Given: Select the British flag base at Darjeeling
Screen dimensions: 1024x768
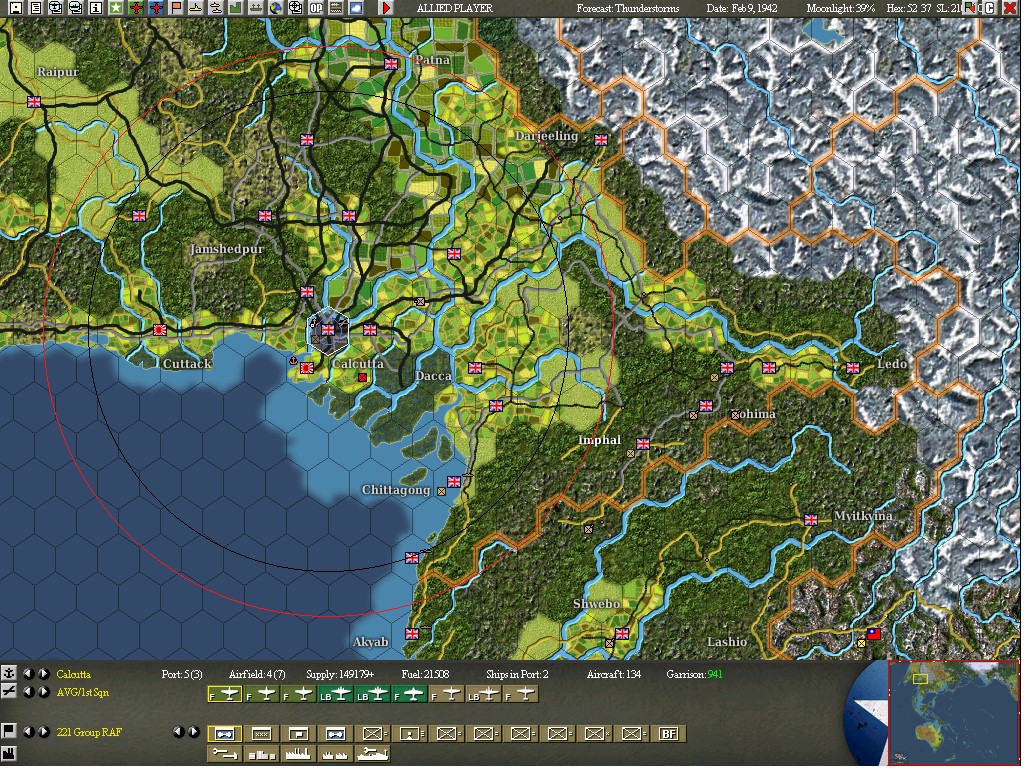Looking at the screenshot, I should coord(601,139).
